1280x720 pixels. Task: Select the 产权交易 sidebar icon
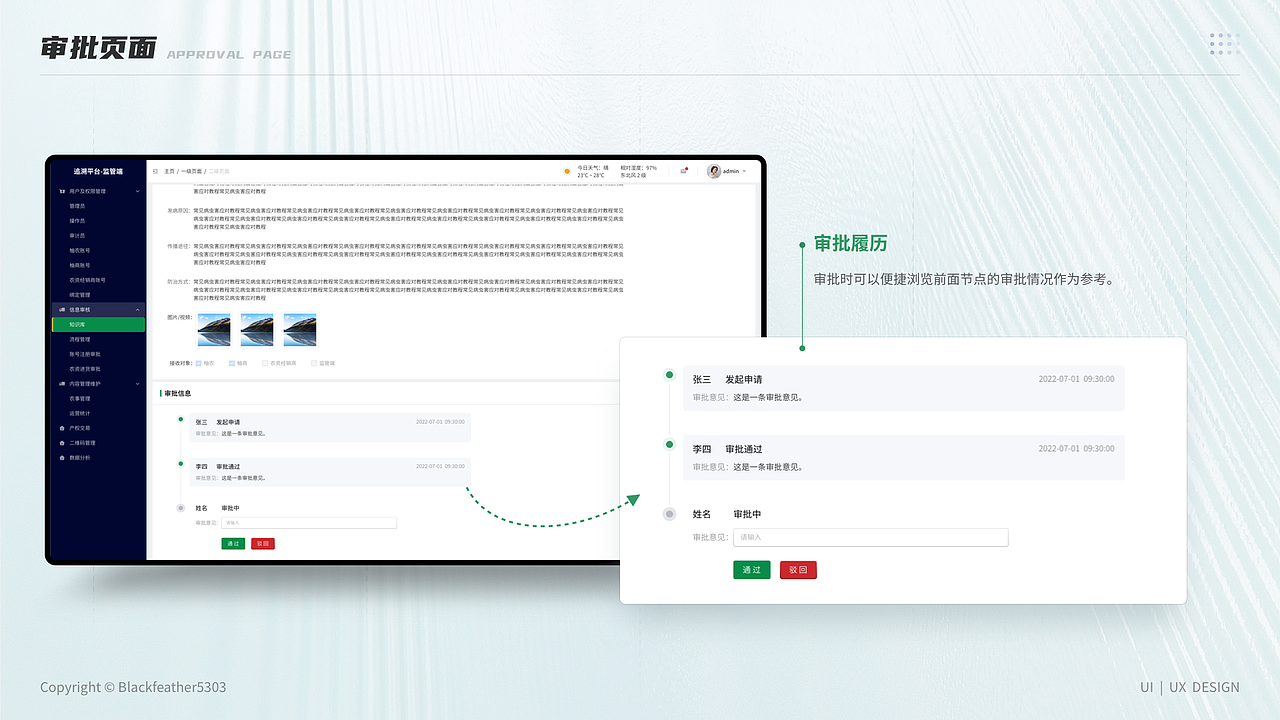(x=62, y=428)
